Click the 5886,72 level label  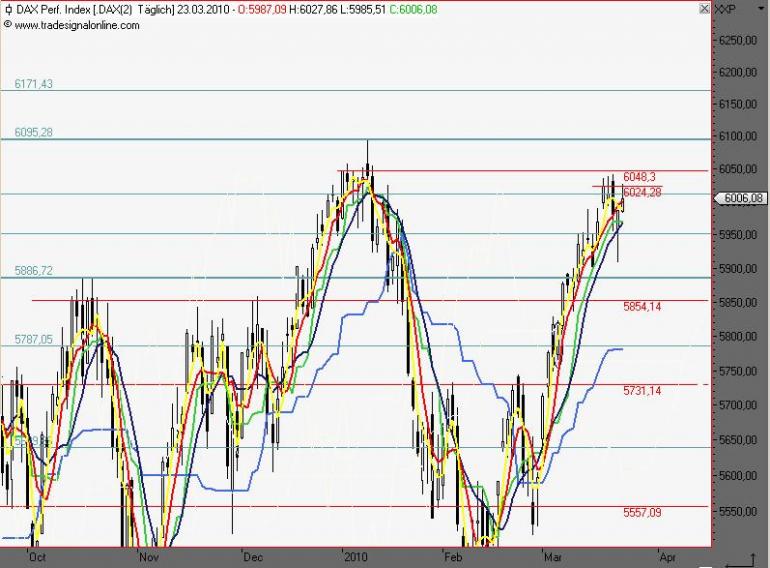(33, 270)
